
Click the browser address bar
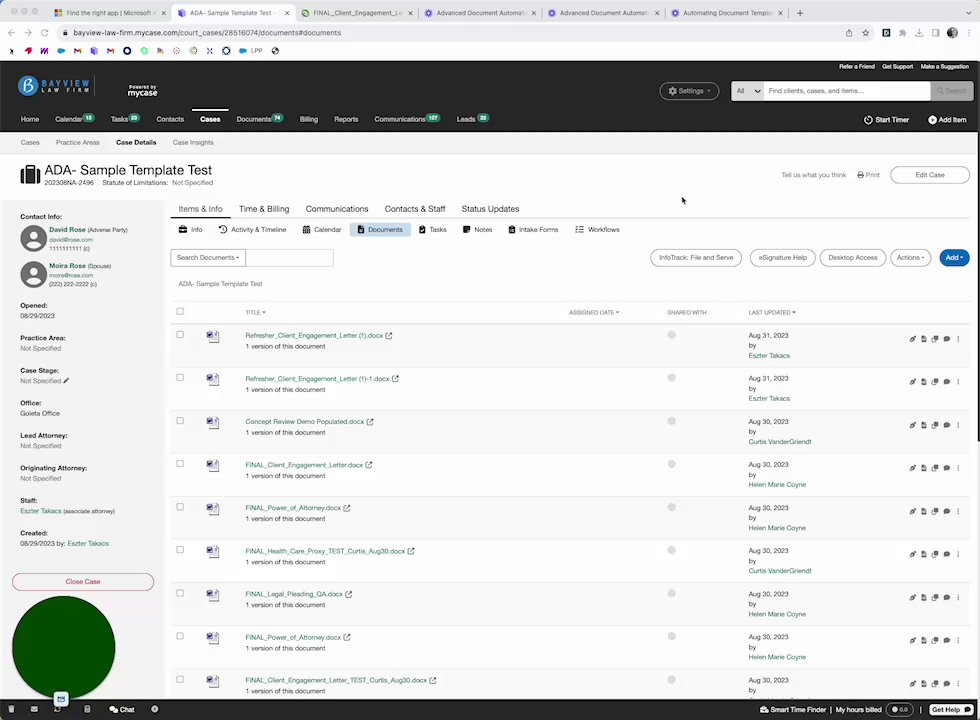tap(450, 33)
